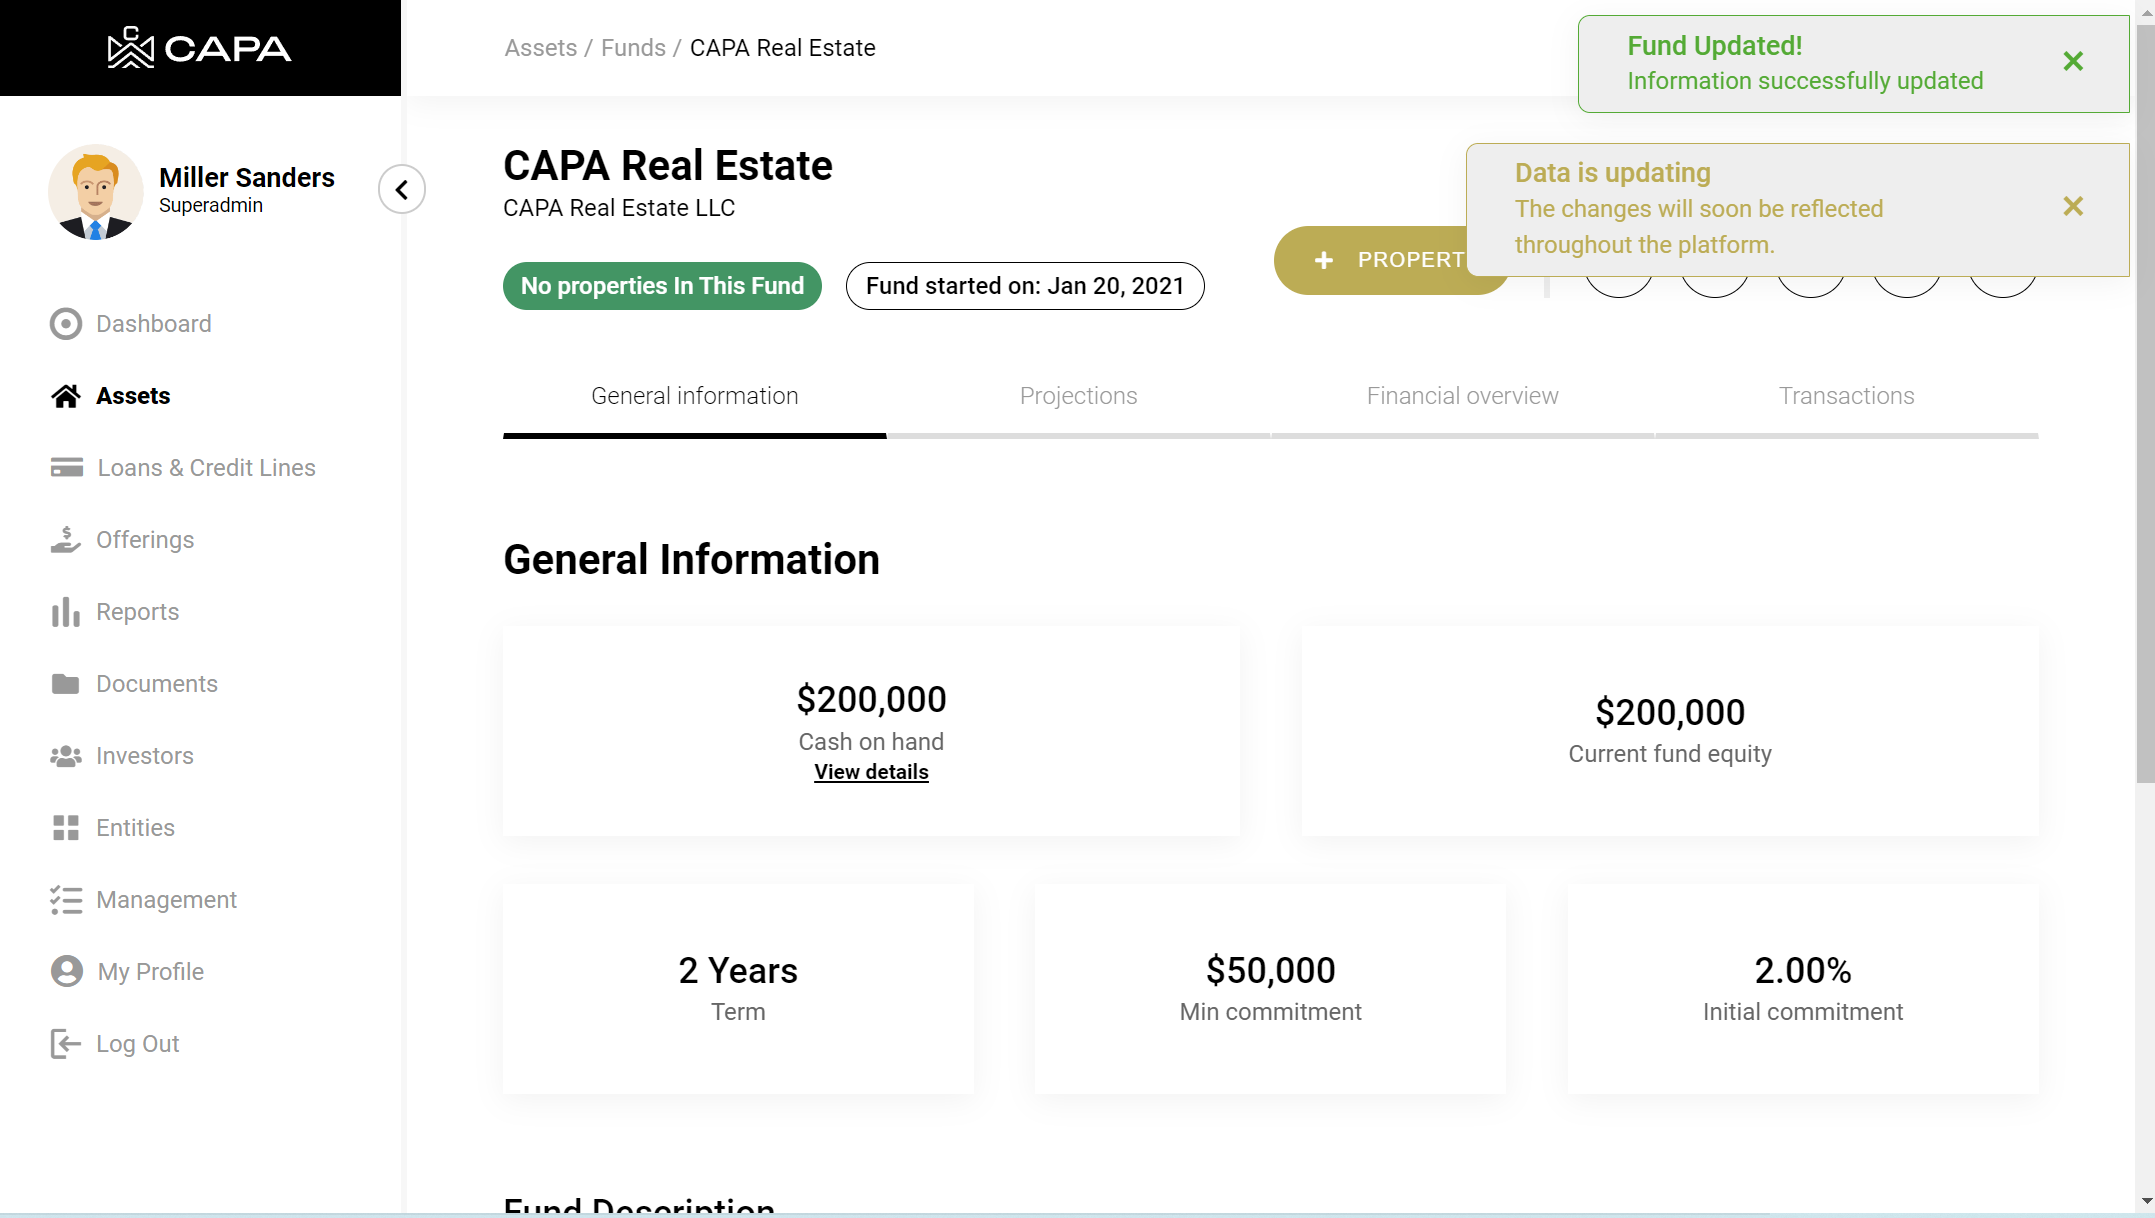Viewport: 2155px width, 1218px height.
Task: Click the Assets house icon
Action: (66, 396)
